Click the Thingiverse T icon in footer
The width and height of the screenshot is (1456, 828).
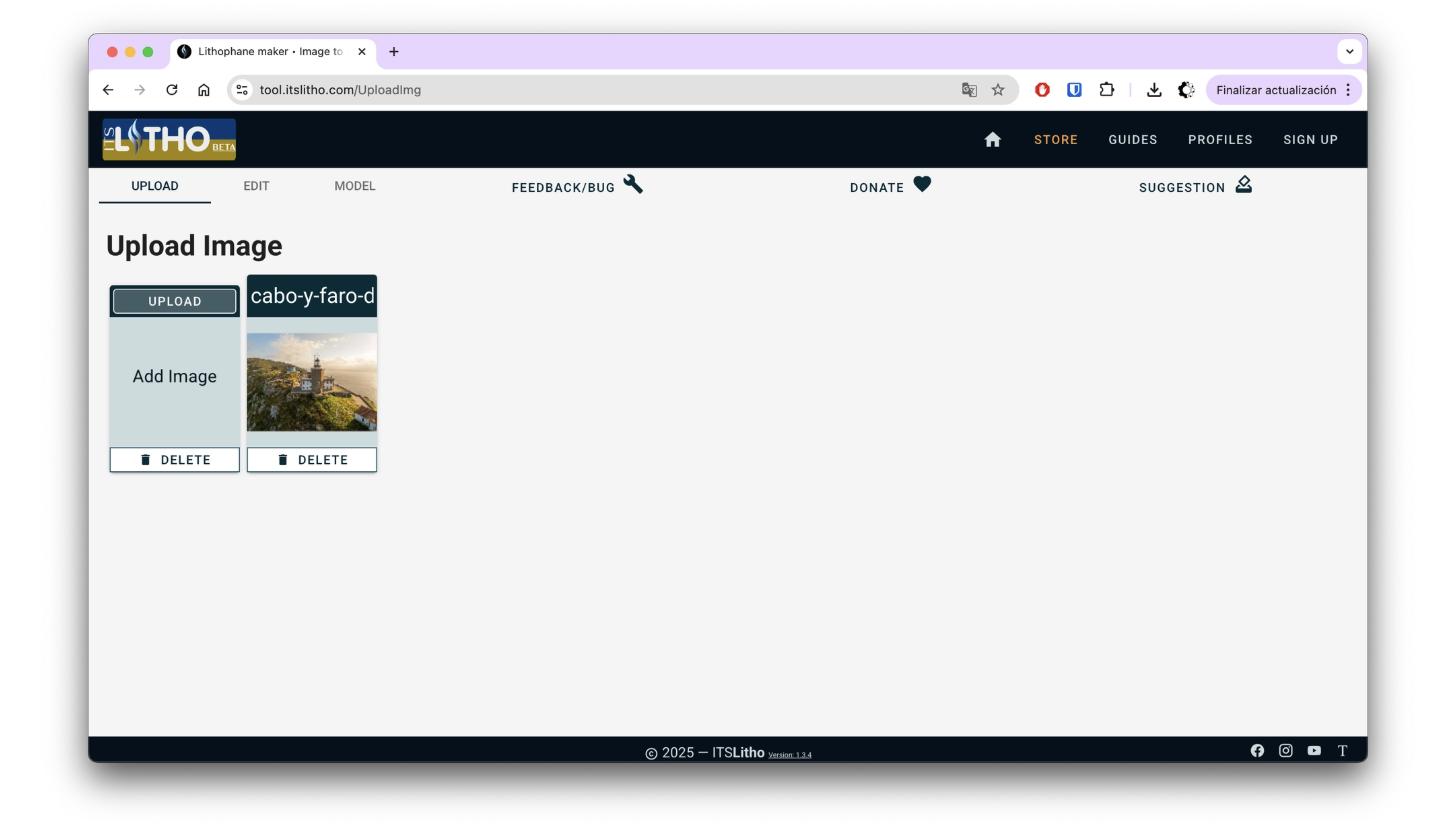pos(1343,751)
